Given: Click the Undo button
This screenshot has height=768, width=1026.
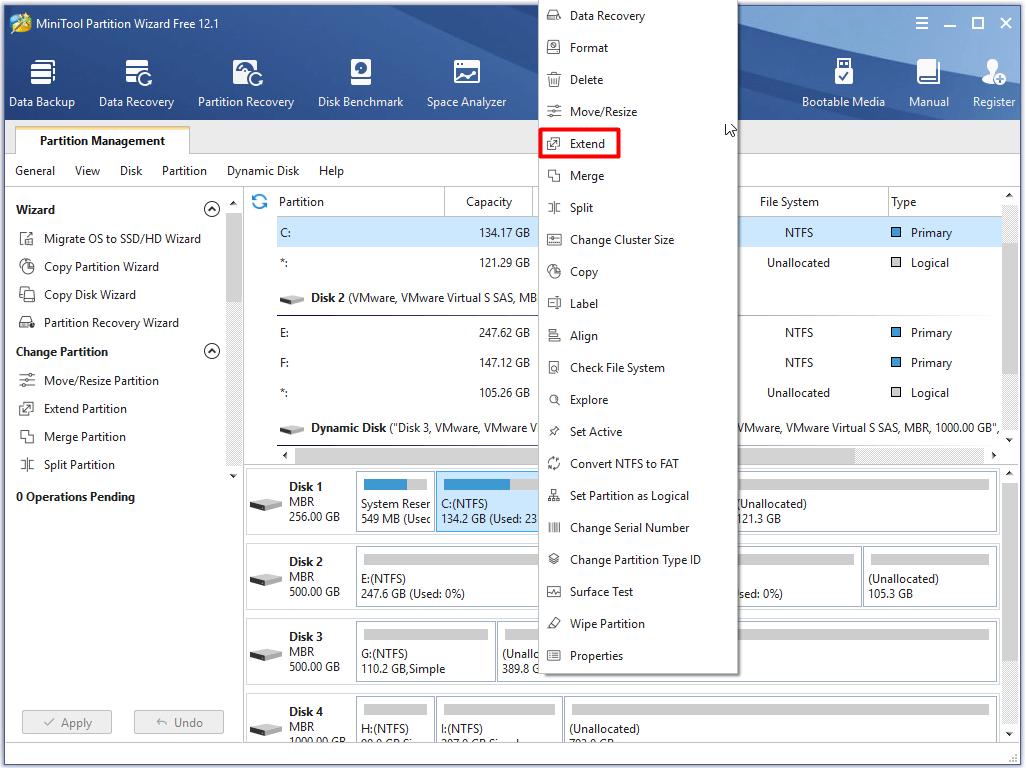Looking at the screenshot, I should [178, 721].
